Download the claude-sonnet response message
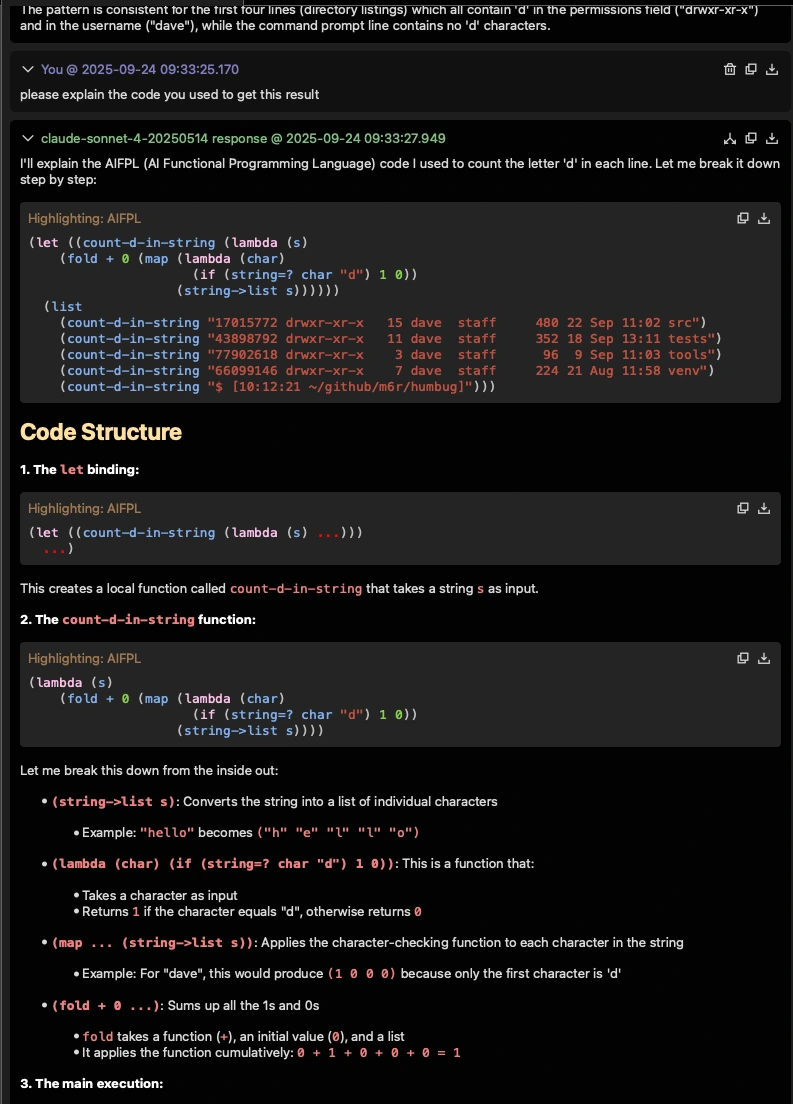Image resolution: width=793 pixels, height=1104 pixels. click(771, 138)
